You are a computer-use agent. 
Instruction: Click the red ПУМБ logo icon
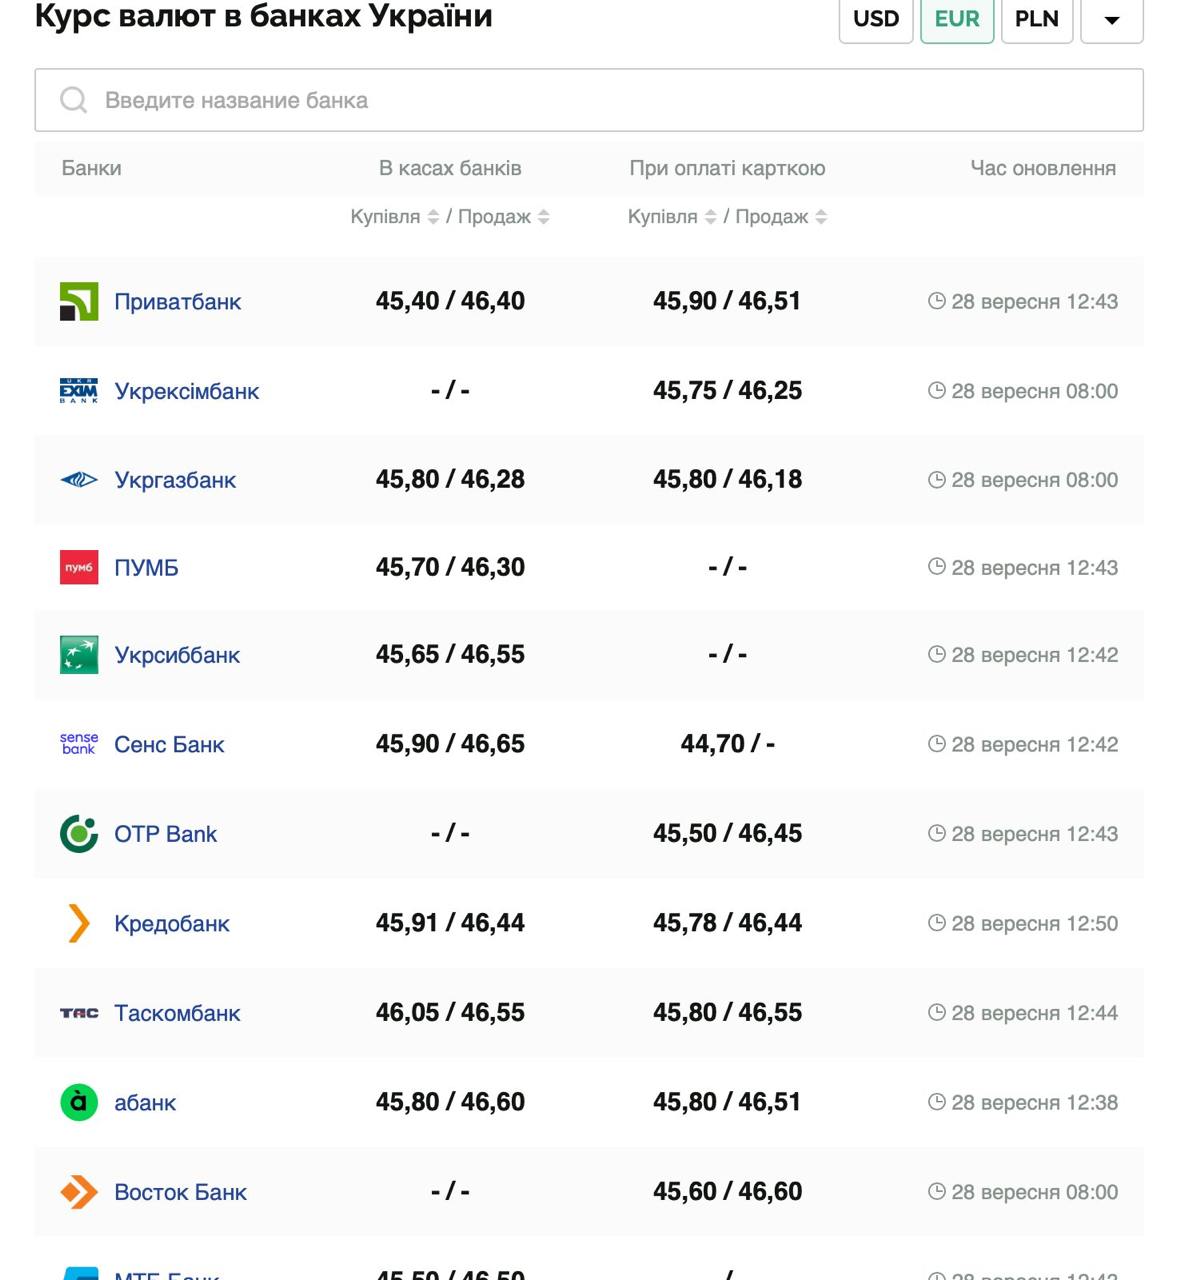79,568
